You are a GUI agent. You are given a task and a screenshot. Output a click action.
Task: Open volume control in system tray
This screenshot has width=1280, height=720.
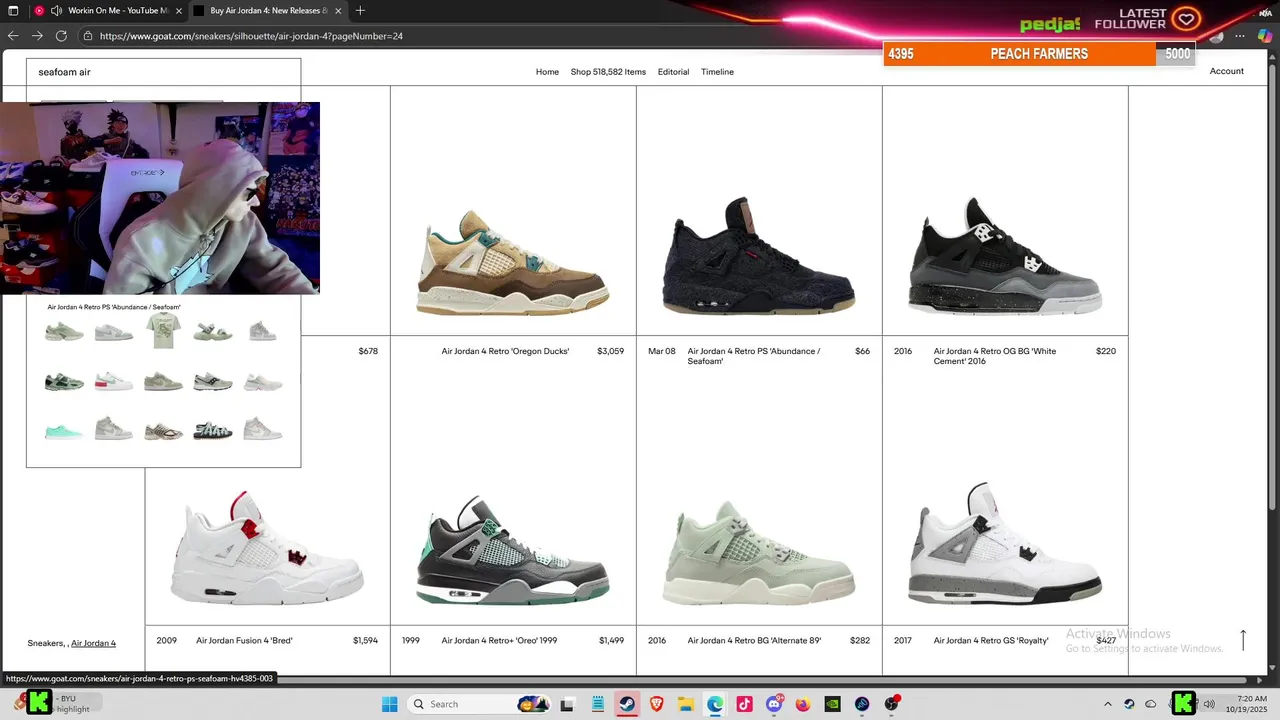point(1209,704)
